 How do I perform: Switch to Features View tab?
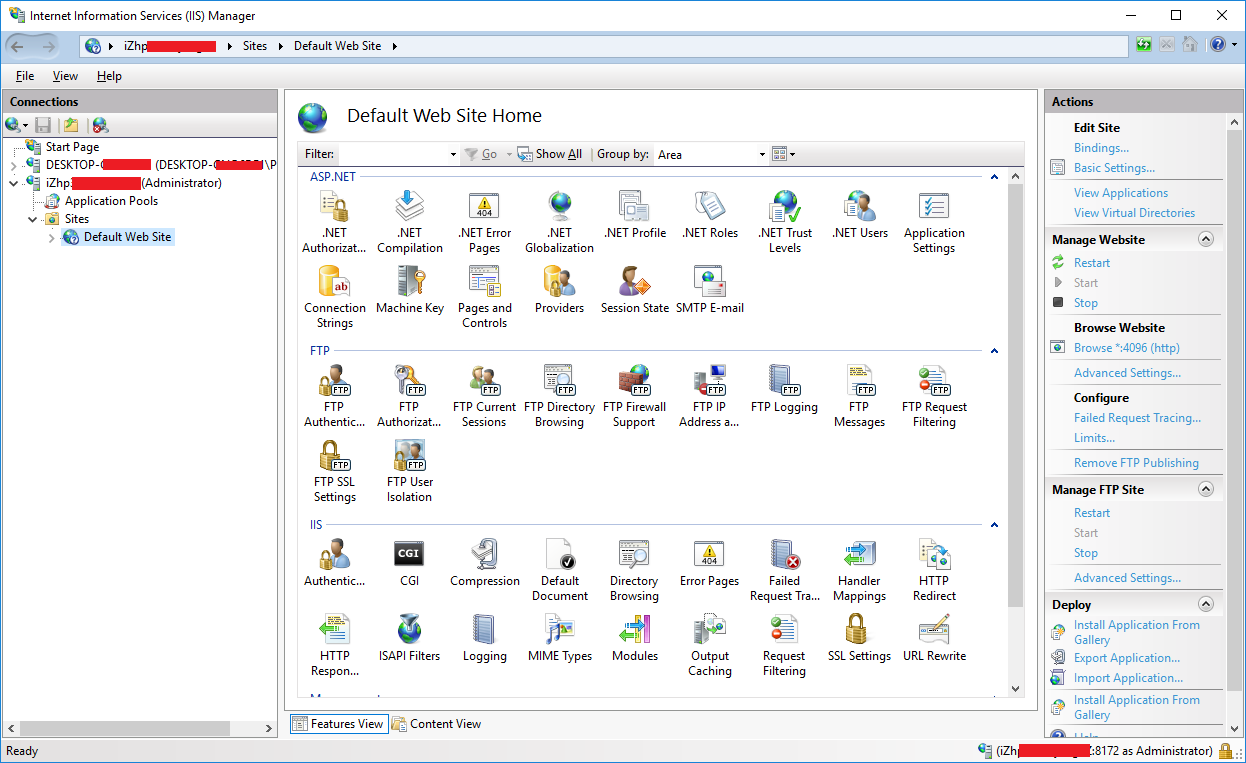click(338, 724)
